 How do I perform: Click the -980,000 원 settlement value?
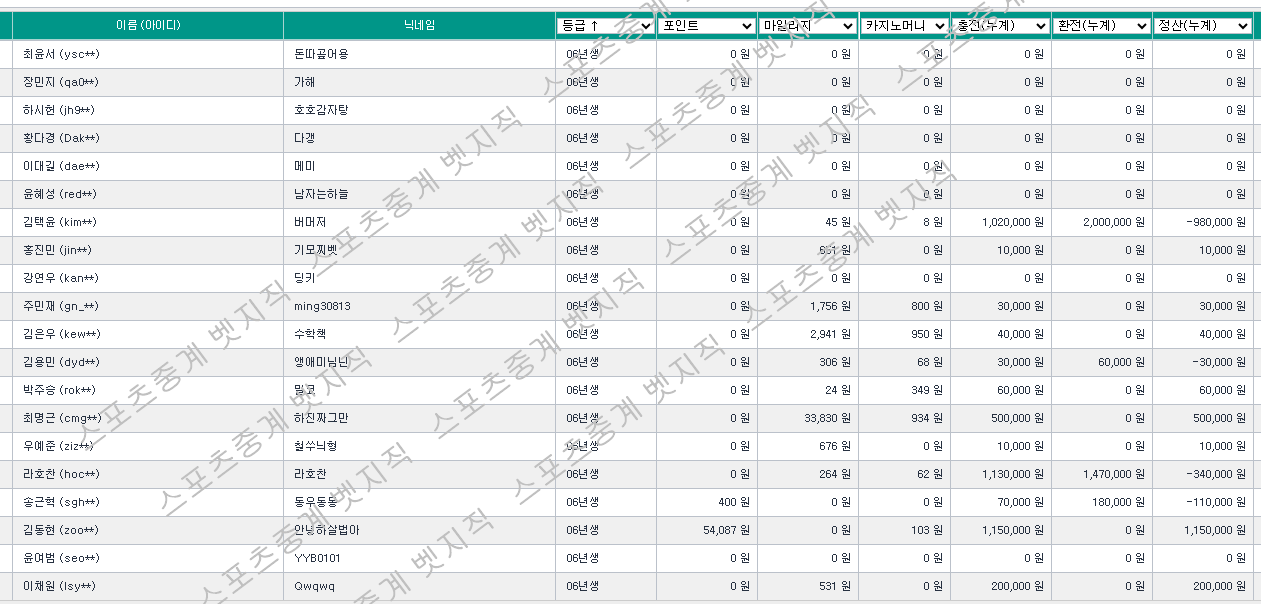[x=1212, y=222]
